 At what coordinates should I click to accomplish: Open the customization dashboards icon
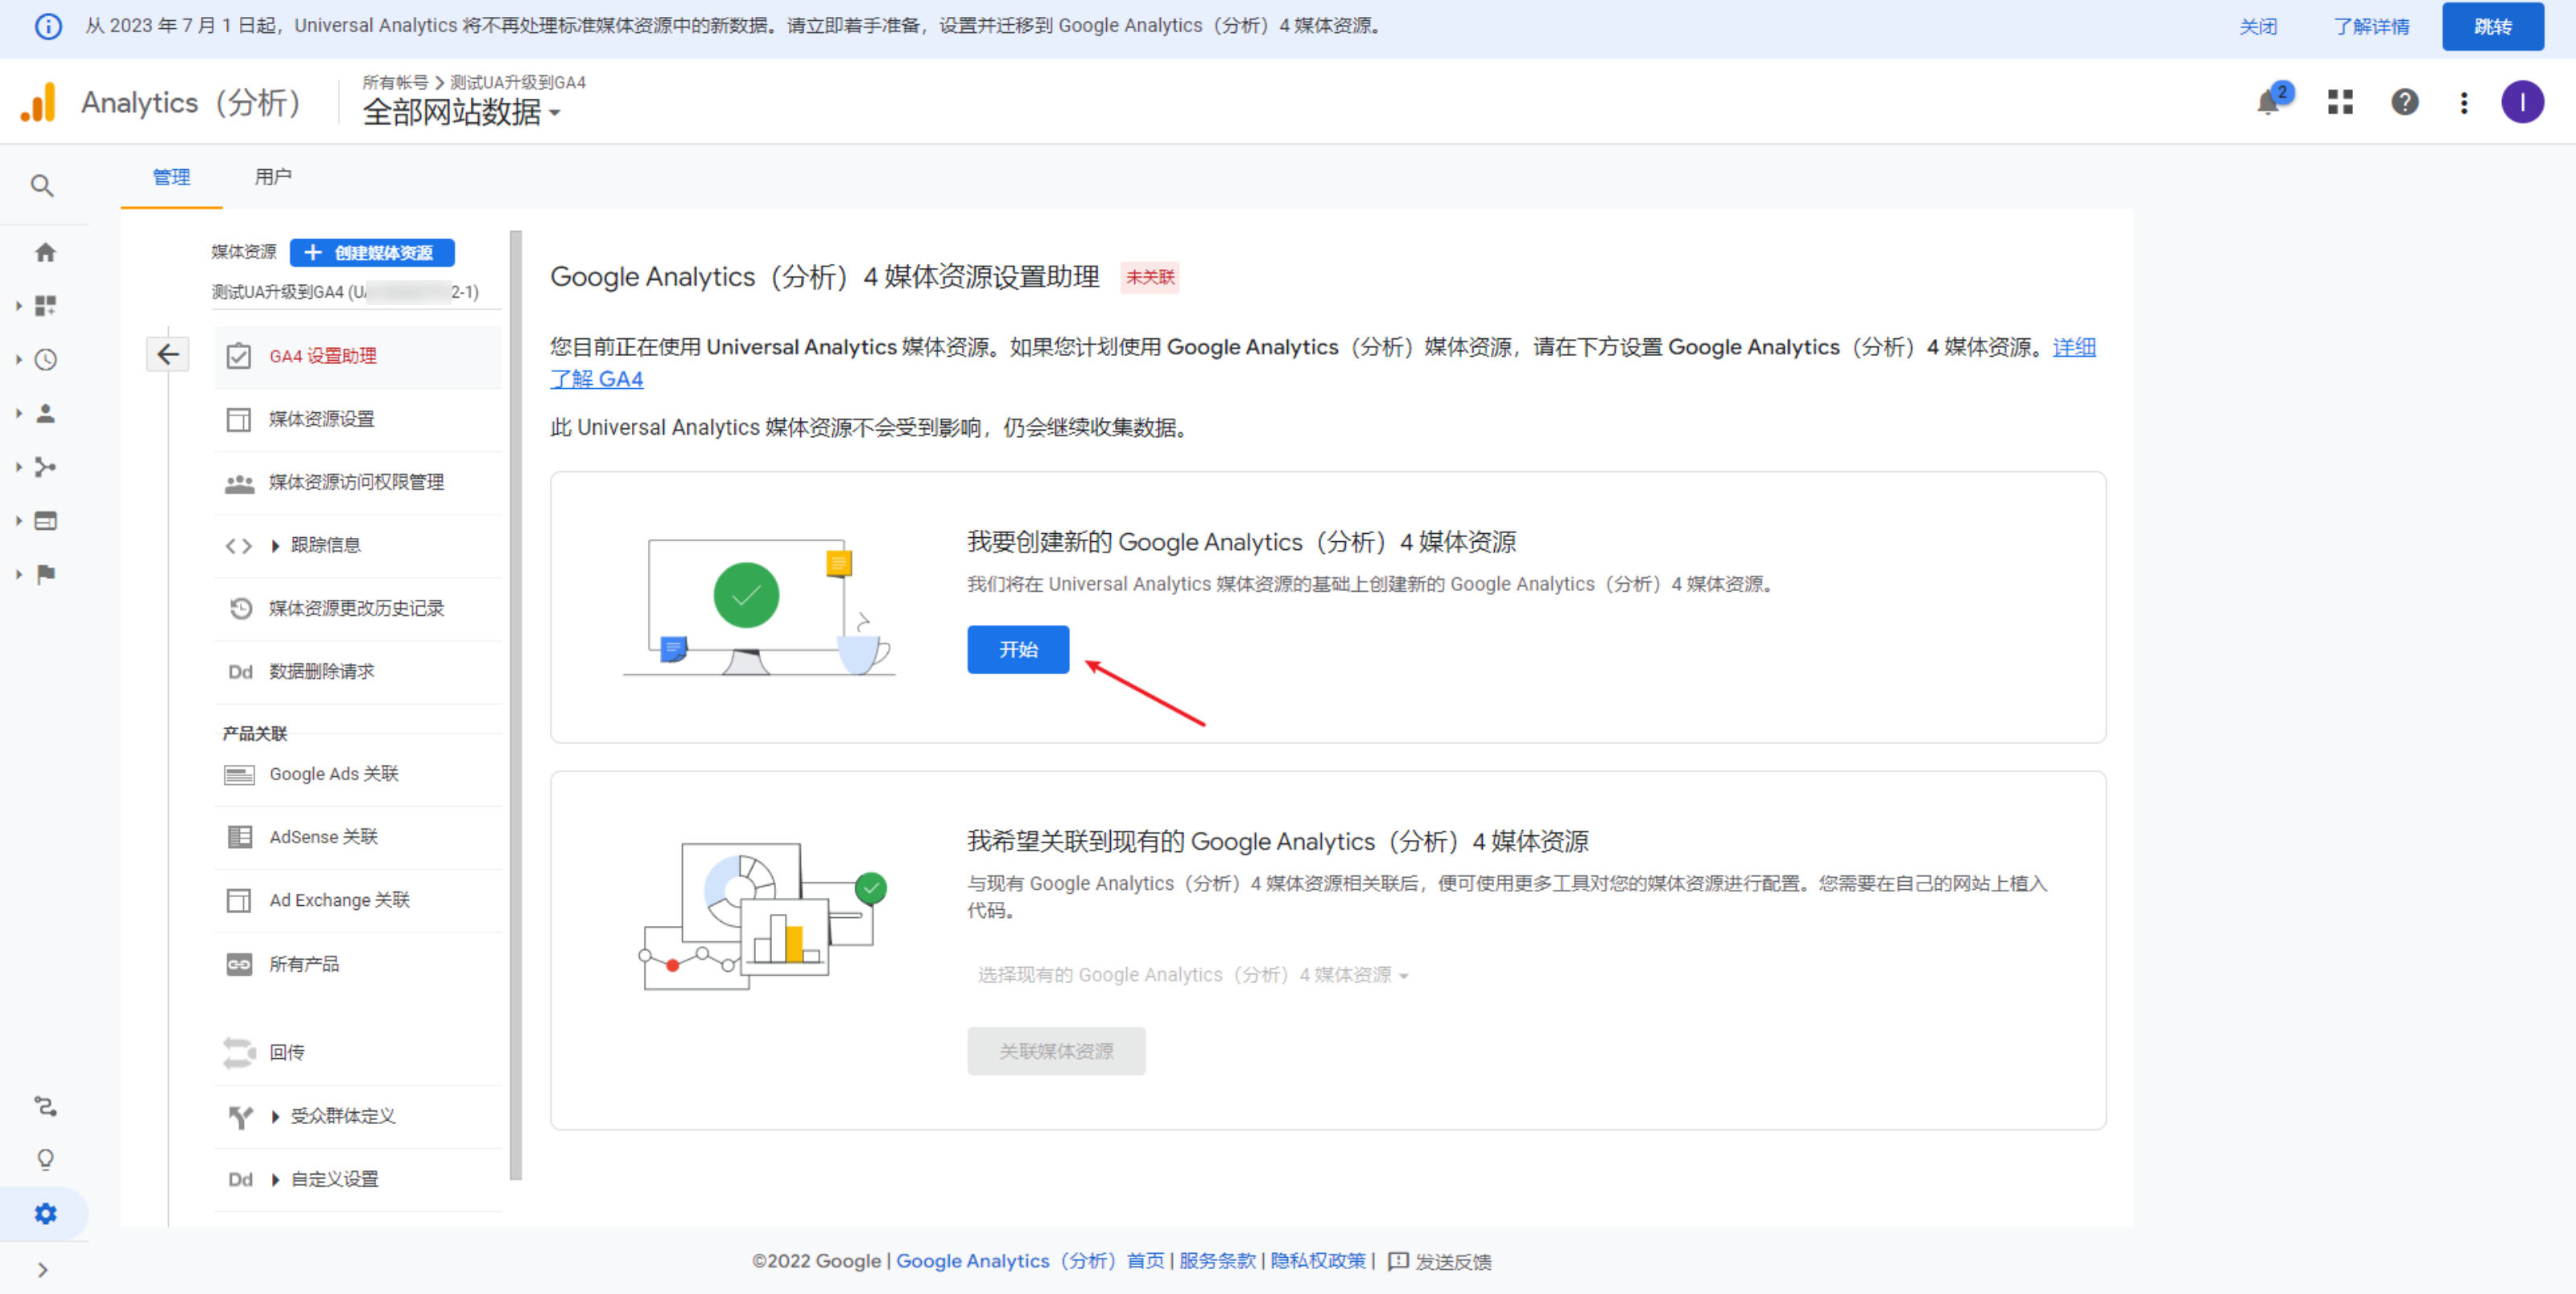point(45,306)
